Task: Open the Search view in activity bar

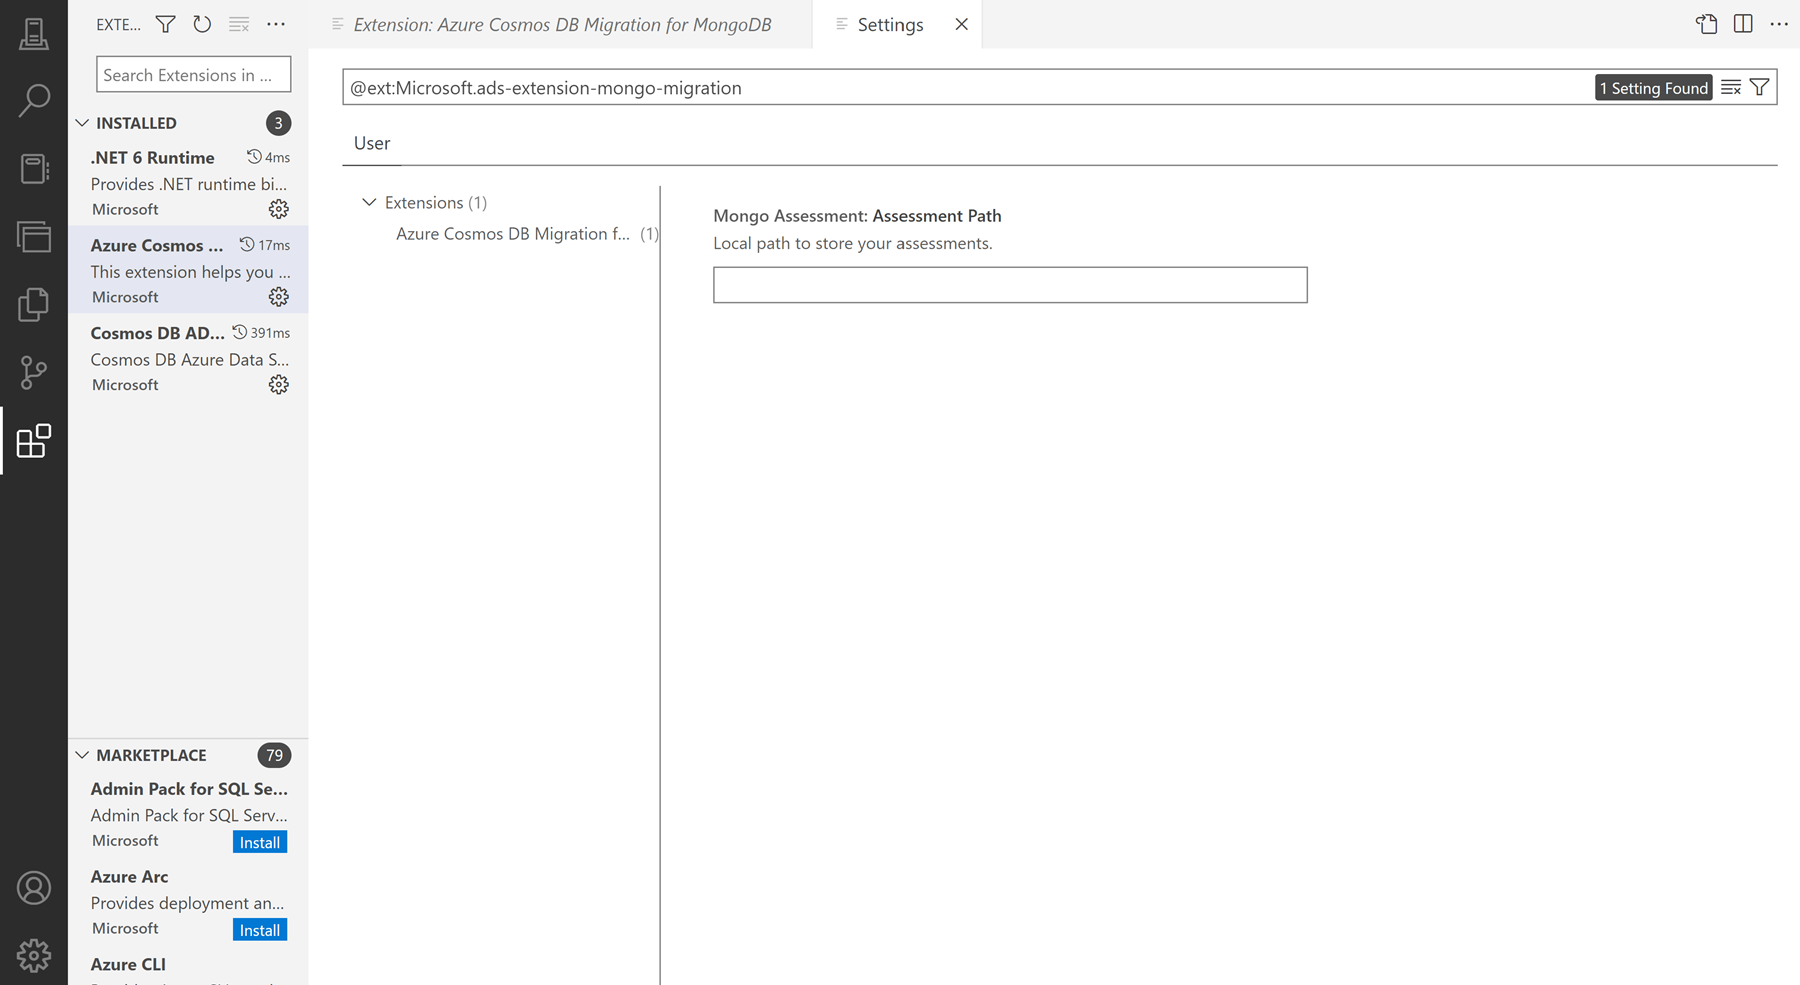Action: [x=34, y=100]
